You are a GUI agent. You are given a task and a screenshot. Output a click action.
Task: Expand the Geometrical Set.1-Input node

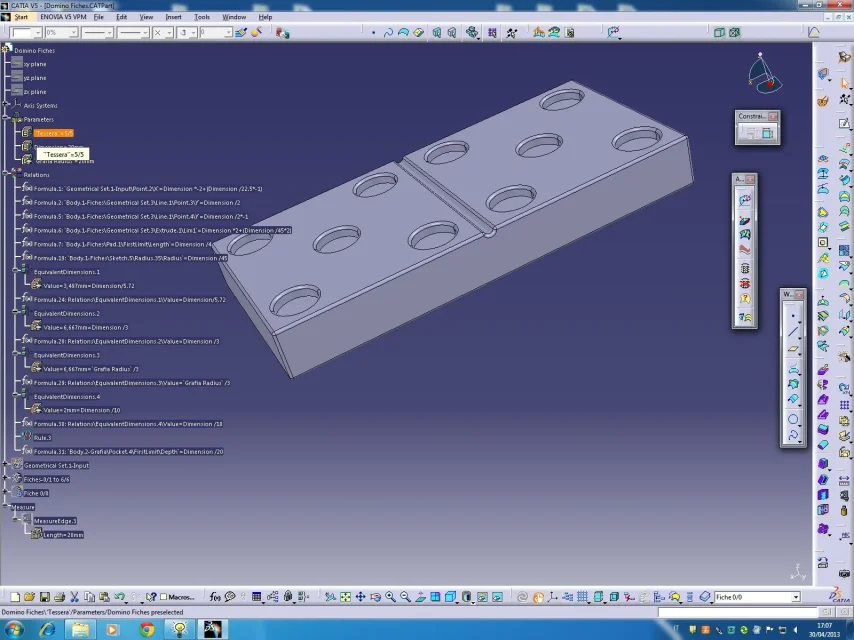(5, 464)
